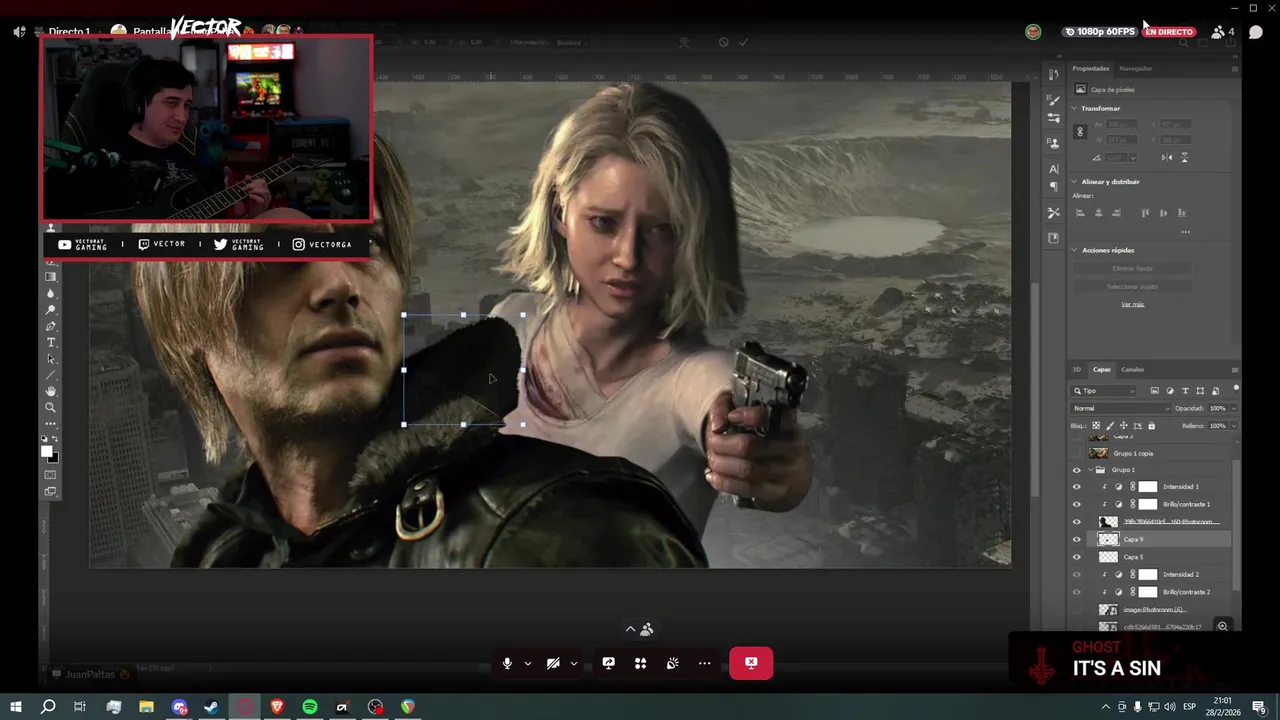Mute the microphone in call bar
The height and width of the screenshot is (720, 1280).
(x=507, y=663)
